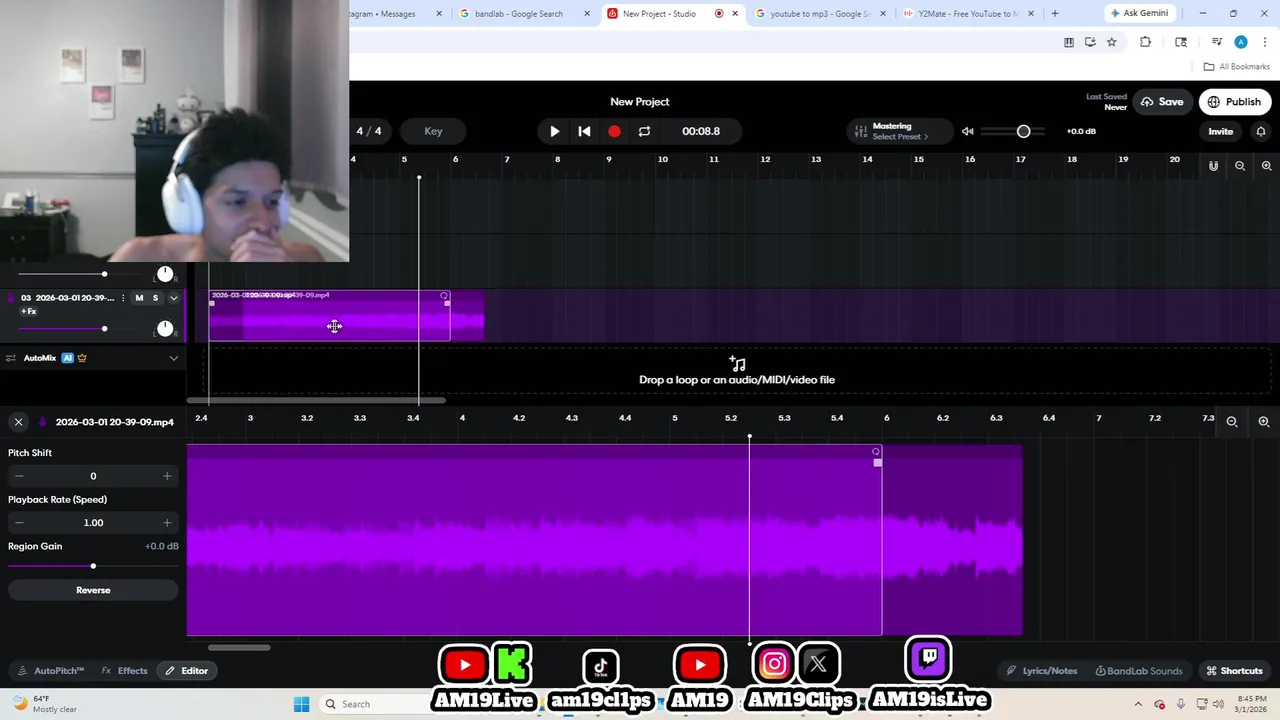
Task: Click the Reverse button
Action: pos(93,590)
